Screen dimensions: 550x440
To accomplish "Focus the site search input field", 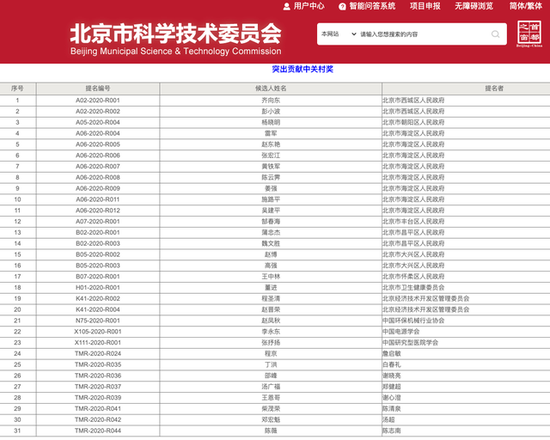I will [x=424, y=34].
